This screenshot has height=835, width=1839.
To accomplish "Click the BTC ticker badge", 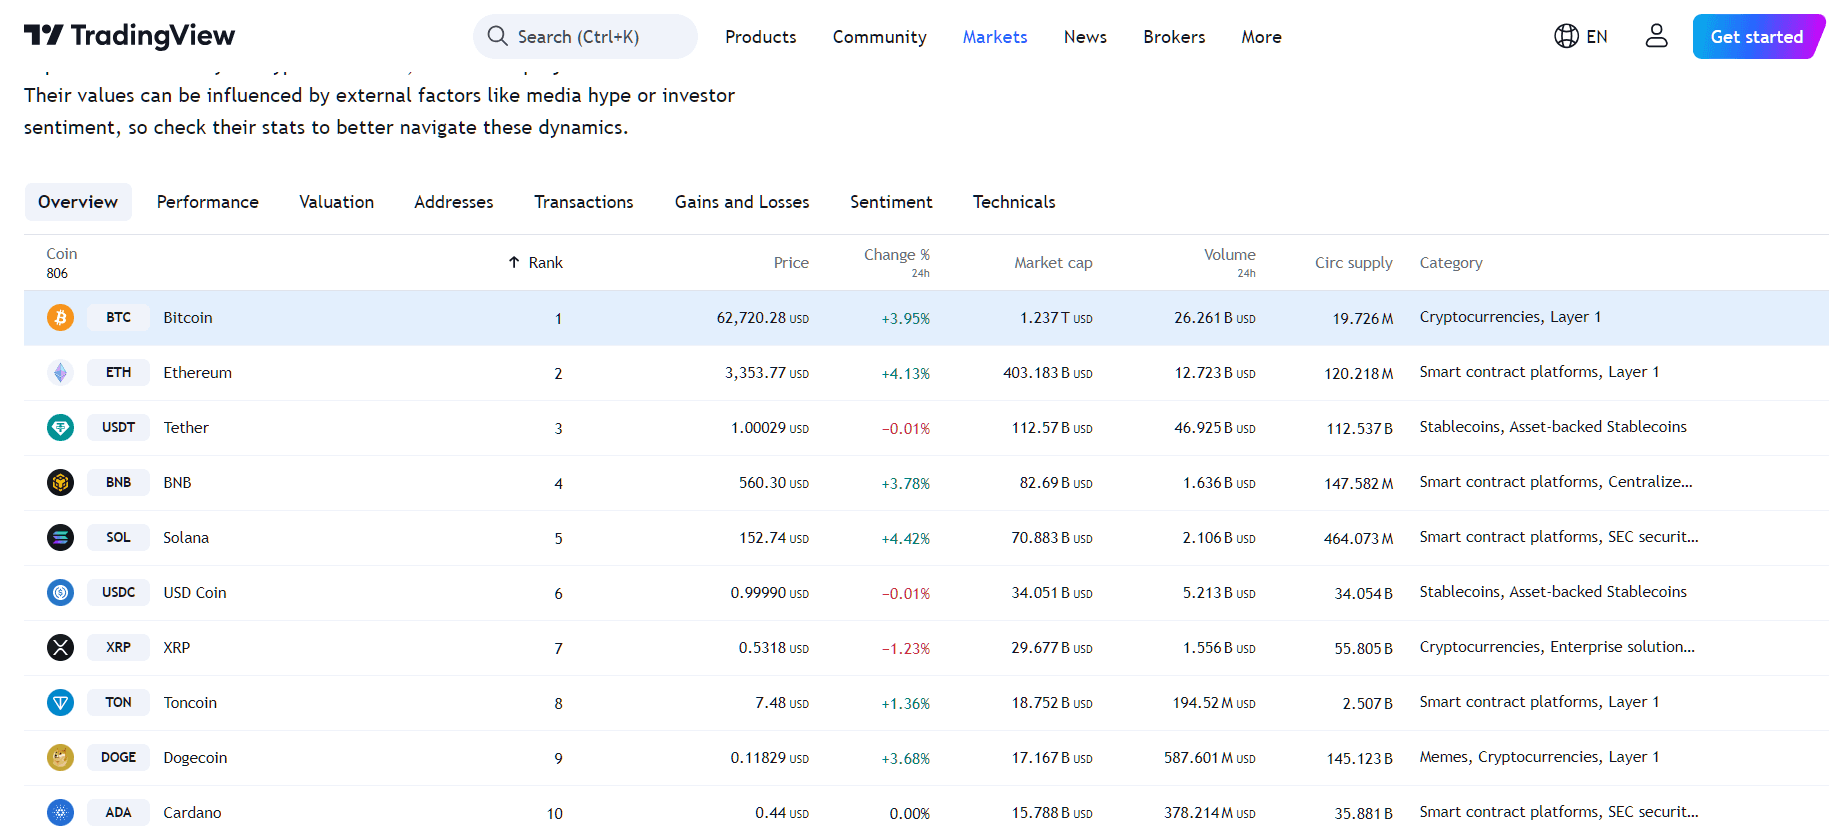I will point(118,318).
